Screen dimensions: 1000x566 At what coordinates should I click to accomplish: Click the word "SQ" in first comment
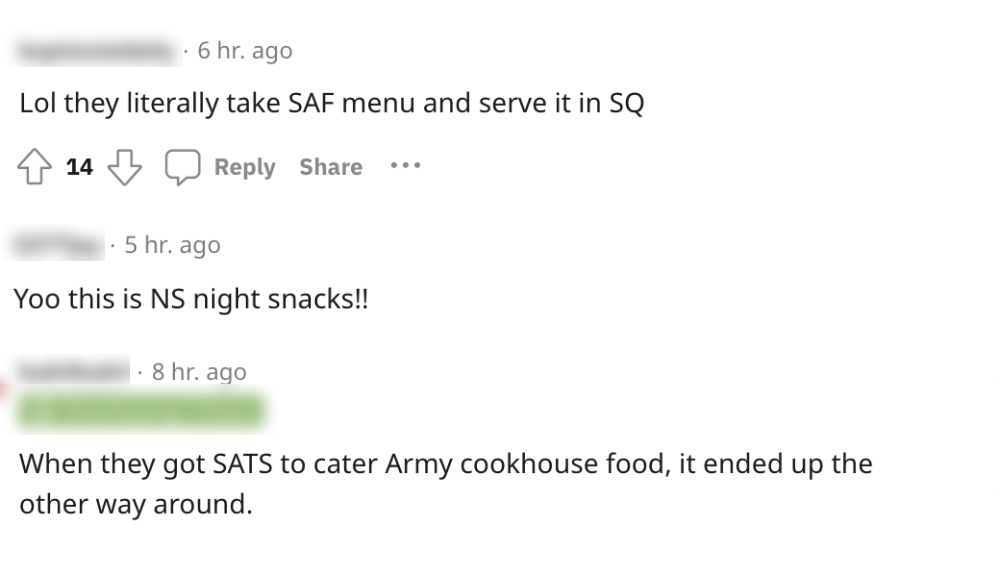(626, 104)
